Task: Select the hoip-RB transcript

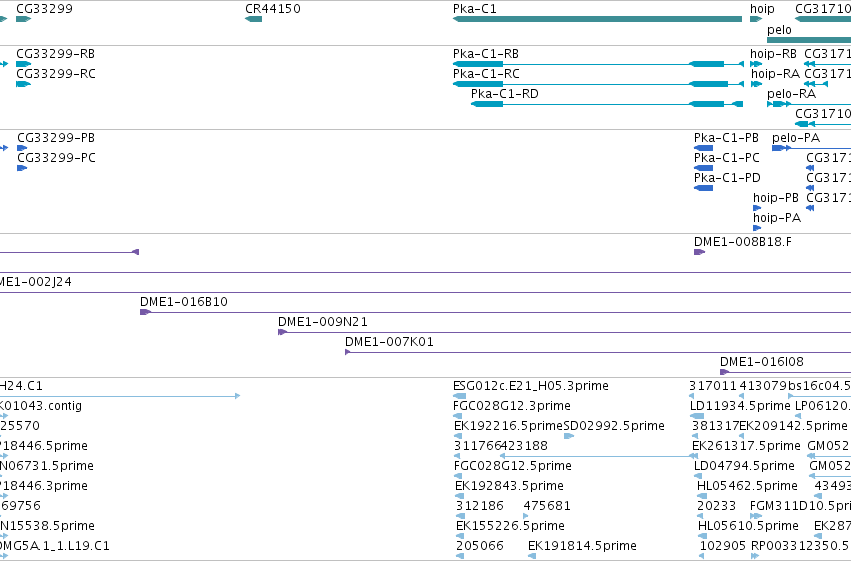Action: [756, 64]
